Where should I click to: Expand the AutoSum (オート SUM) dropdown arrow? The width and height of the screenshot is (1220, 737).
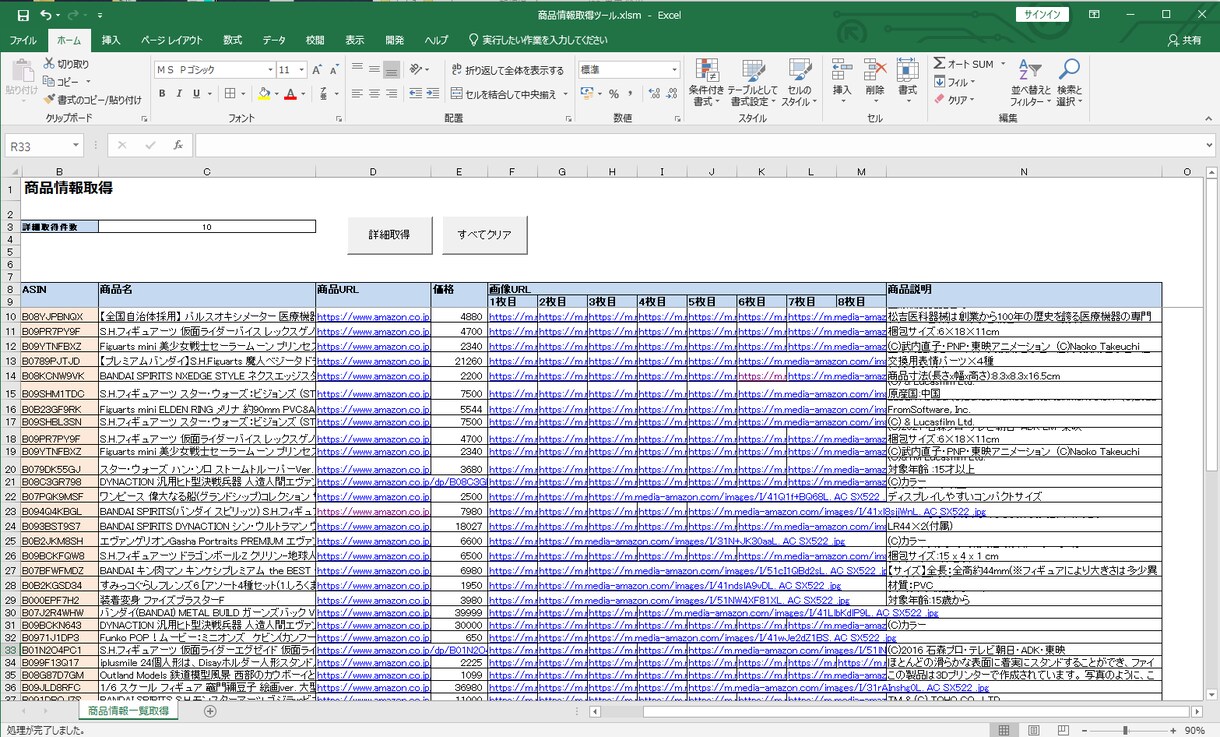pyautogui.click(x=1004, y=64)
